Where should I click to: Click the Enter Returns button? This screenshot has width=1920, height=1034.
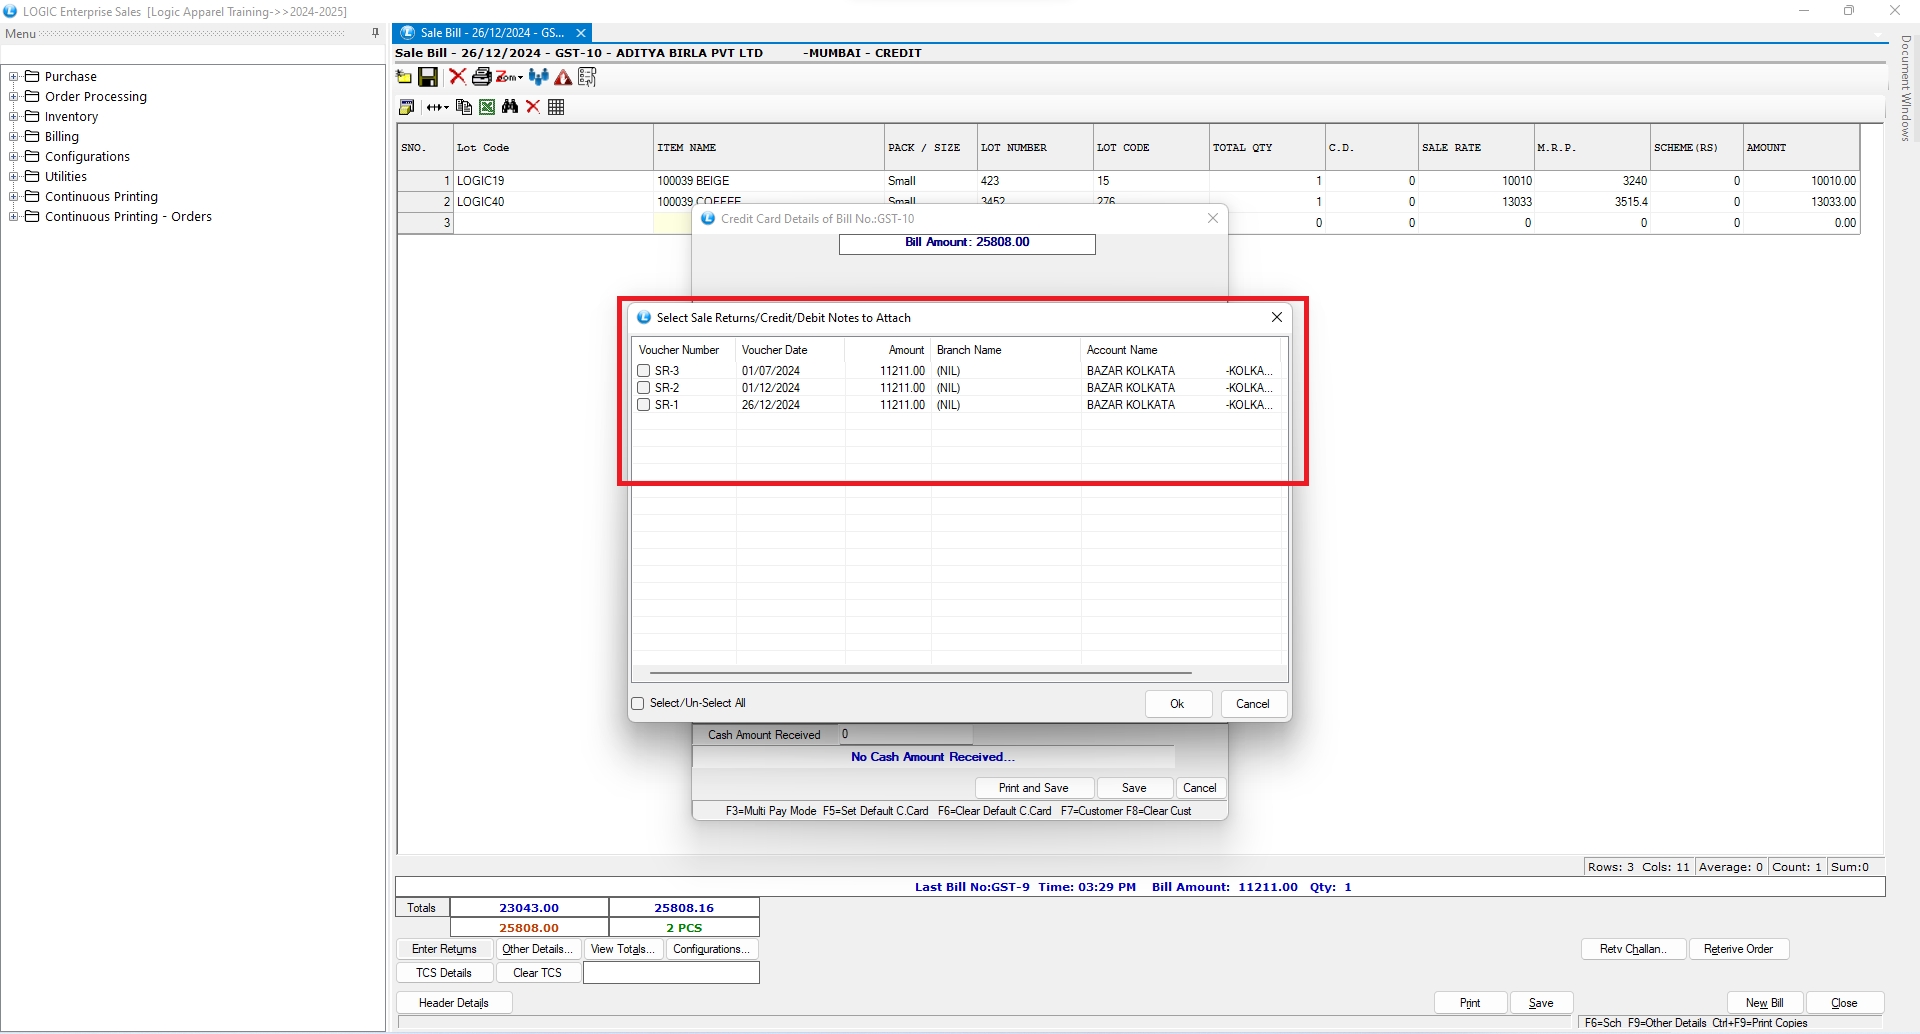click(444, 949)
